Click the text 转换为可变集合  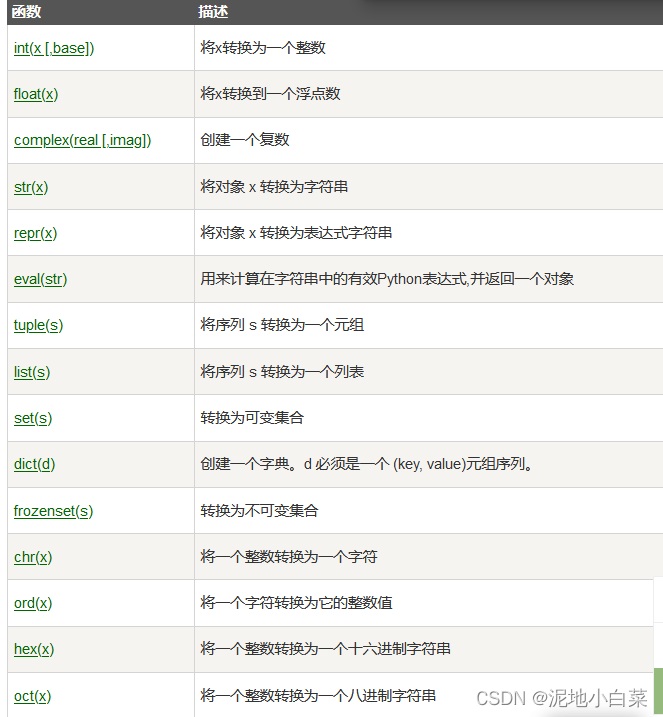coord(252,417)
